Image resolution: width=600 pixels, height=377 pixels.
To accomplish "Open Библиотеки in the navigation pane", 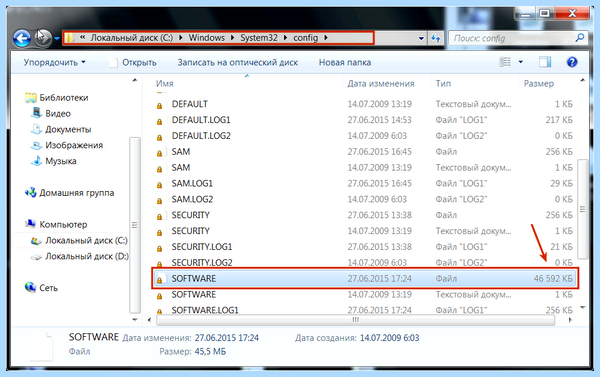I will click(x=64, y=98).
